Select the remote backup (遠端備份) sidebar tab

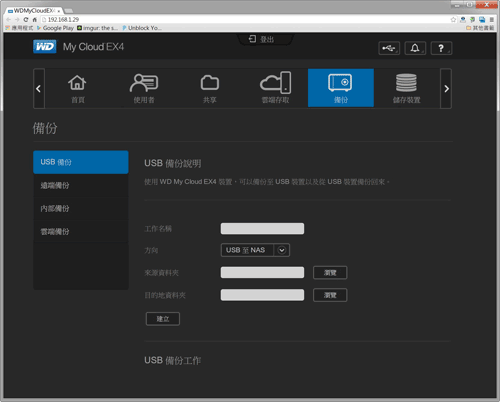coord(81,185)
